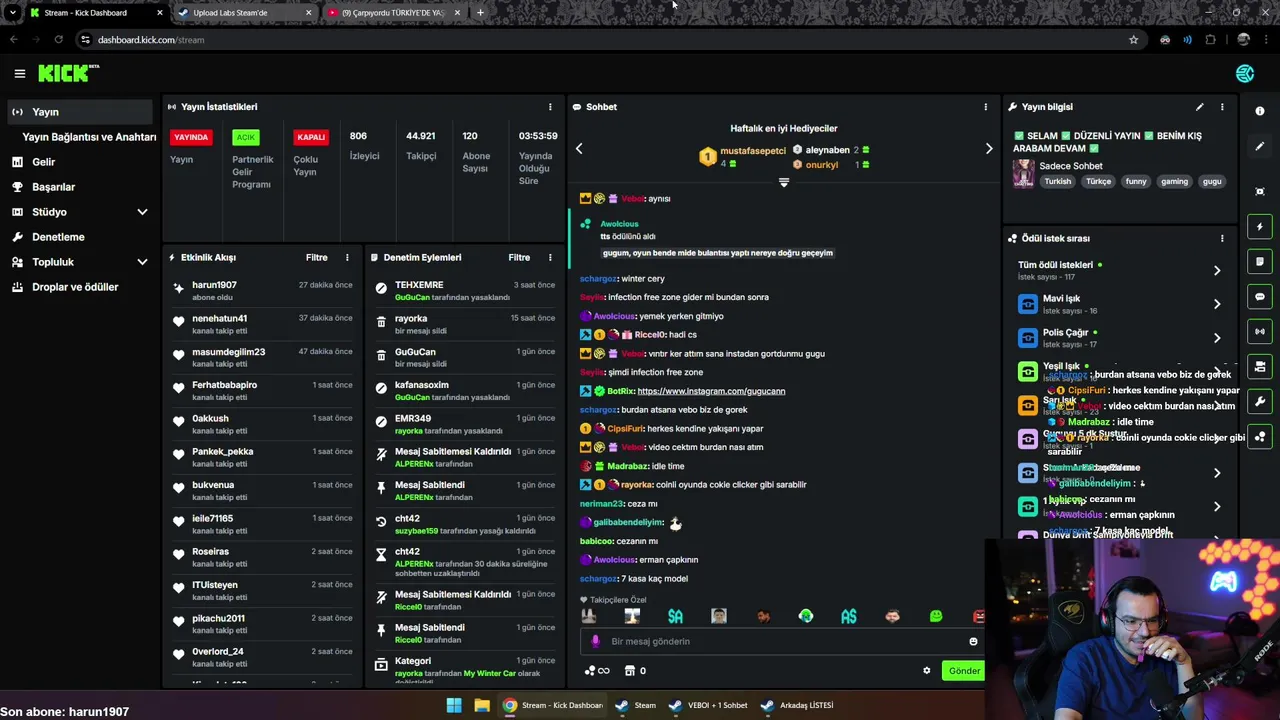Click the gaming stream tag

click(1174, 182)
